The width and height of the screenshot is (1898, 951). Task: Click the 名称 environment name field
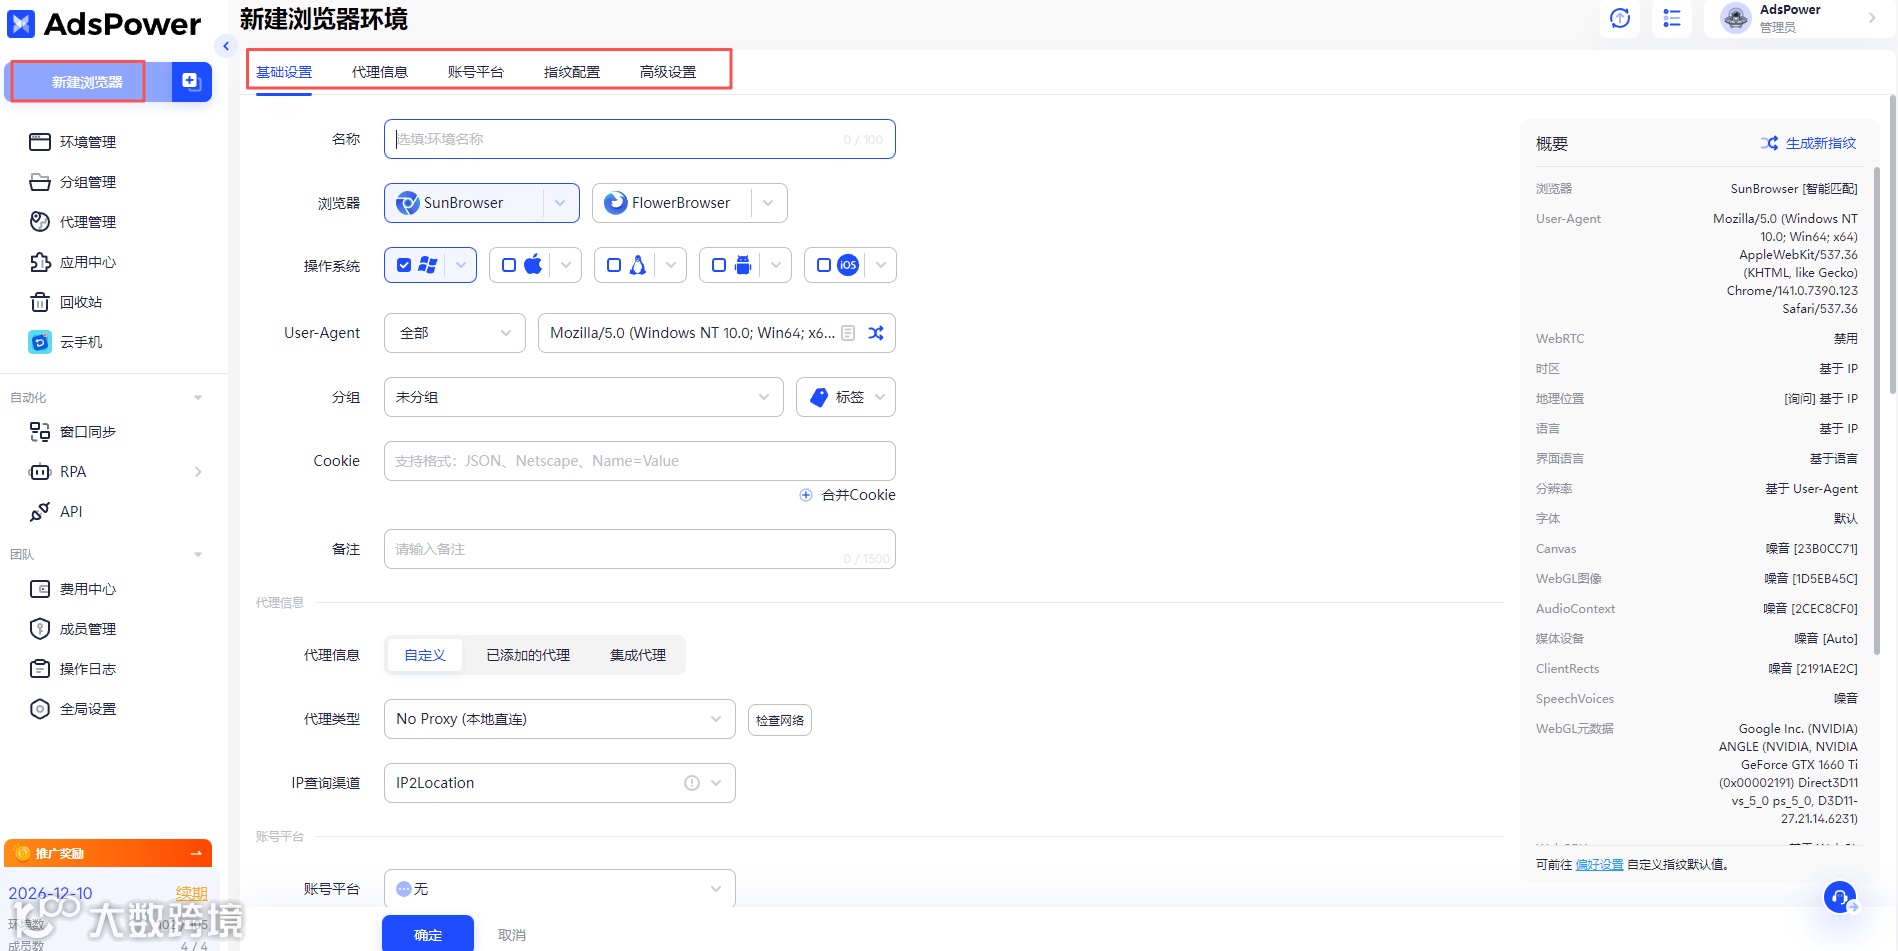[x=640, y=139]
